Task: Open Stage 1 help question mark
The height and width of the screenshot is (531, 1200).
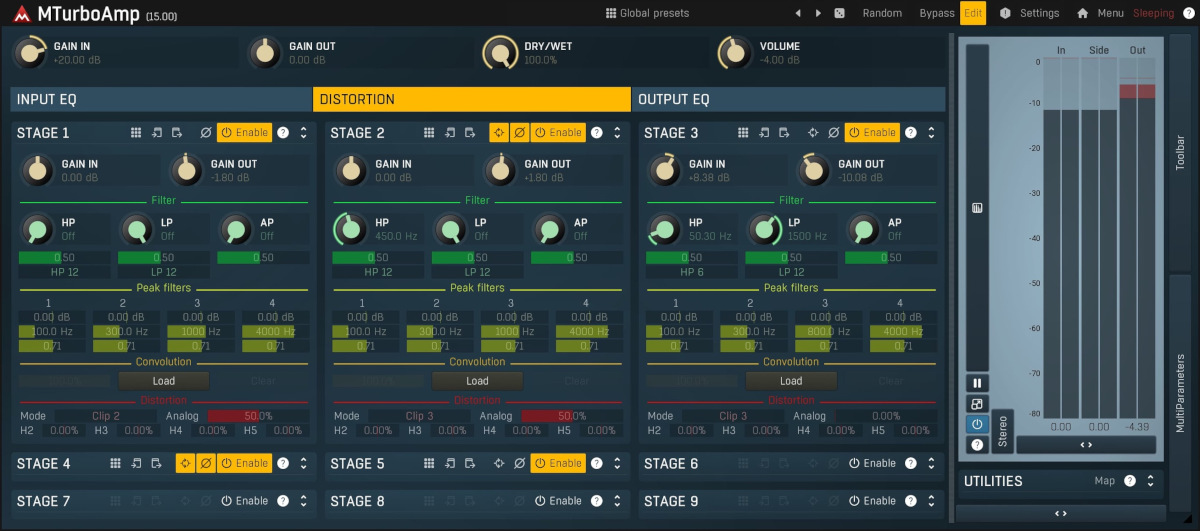Action: point(283,133)
